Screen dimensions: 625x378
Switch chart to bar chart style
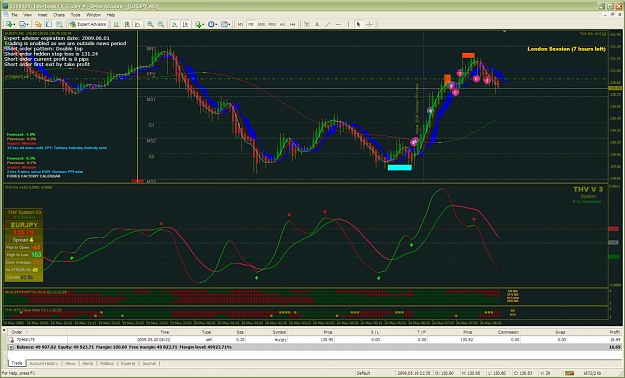pyautogui.click(x=116, y=24)
